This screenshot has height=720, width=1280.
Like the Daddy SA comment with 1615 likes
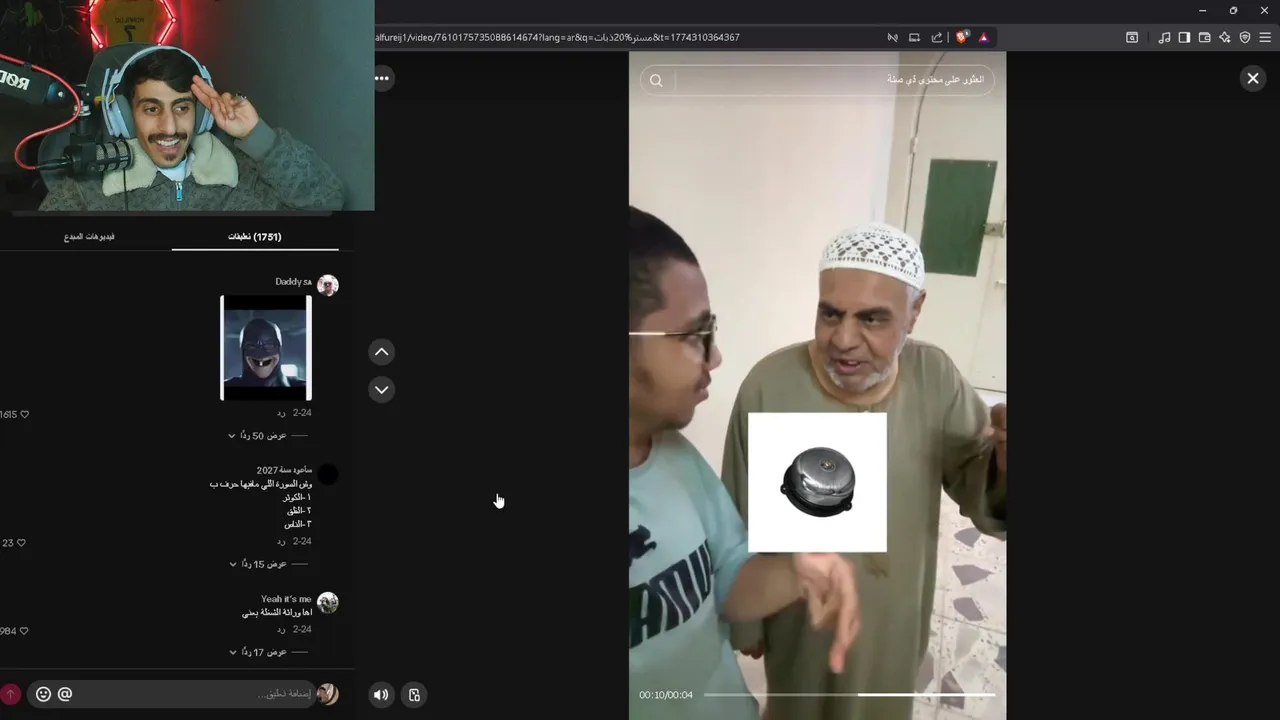24,414
